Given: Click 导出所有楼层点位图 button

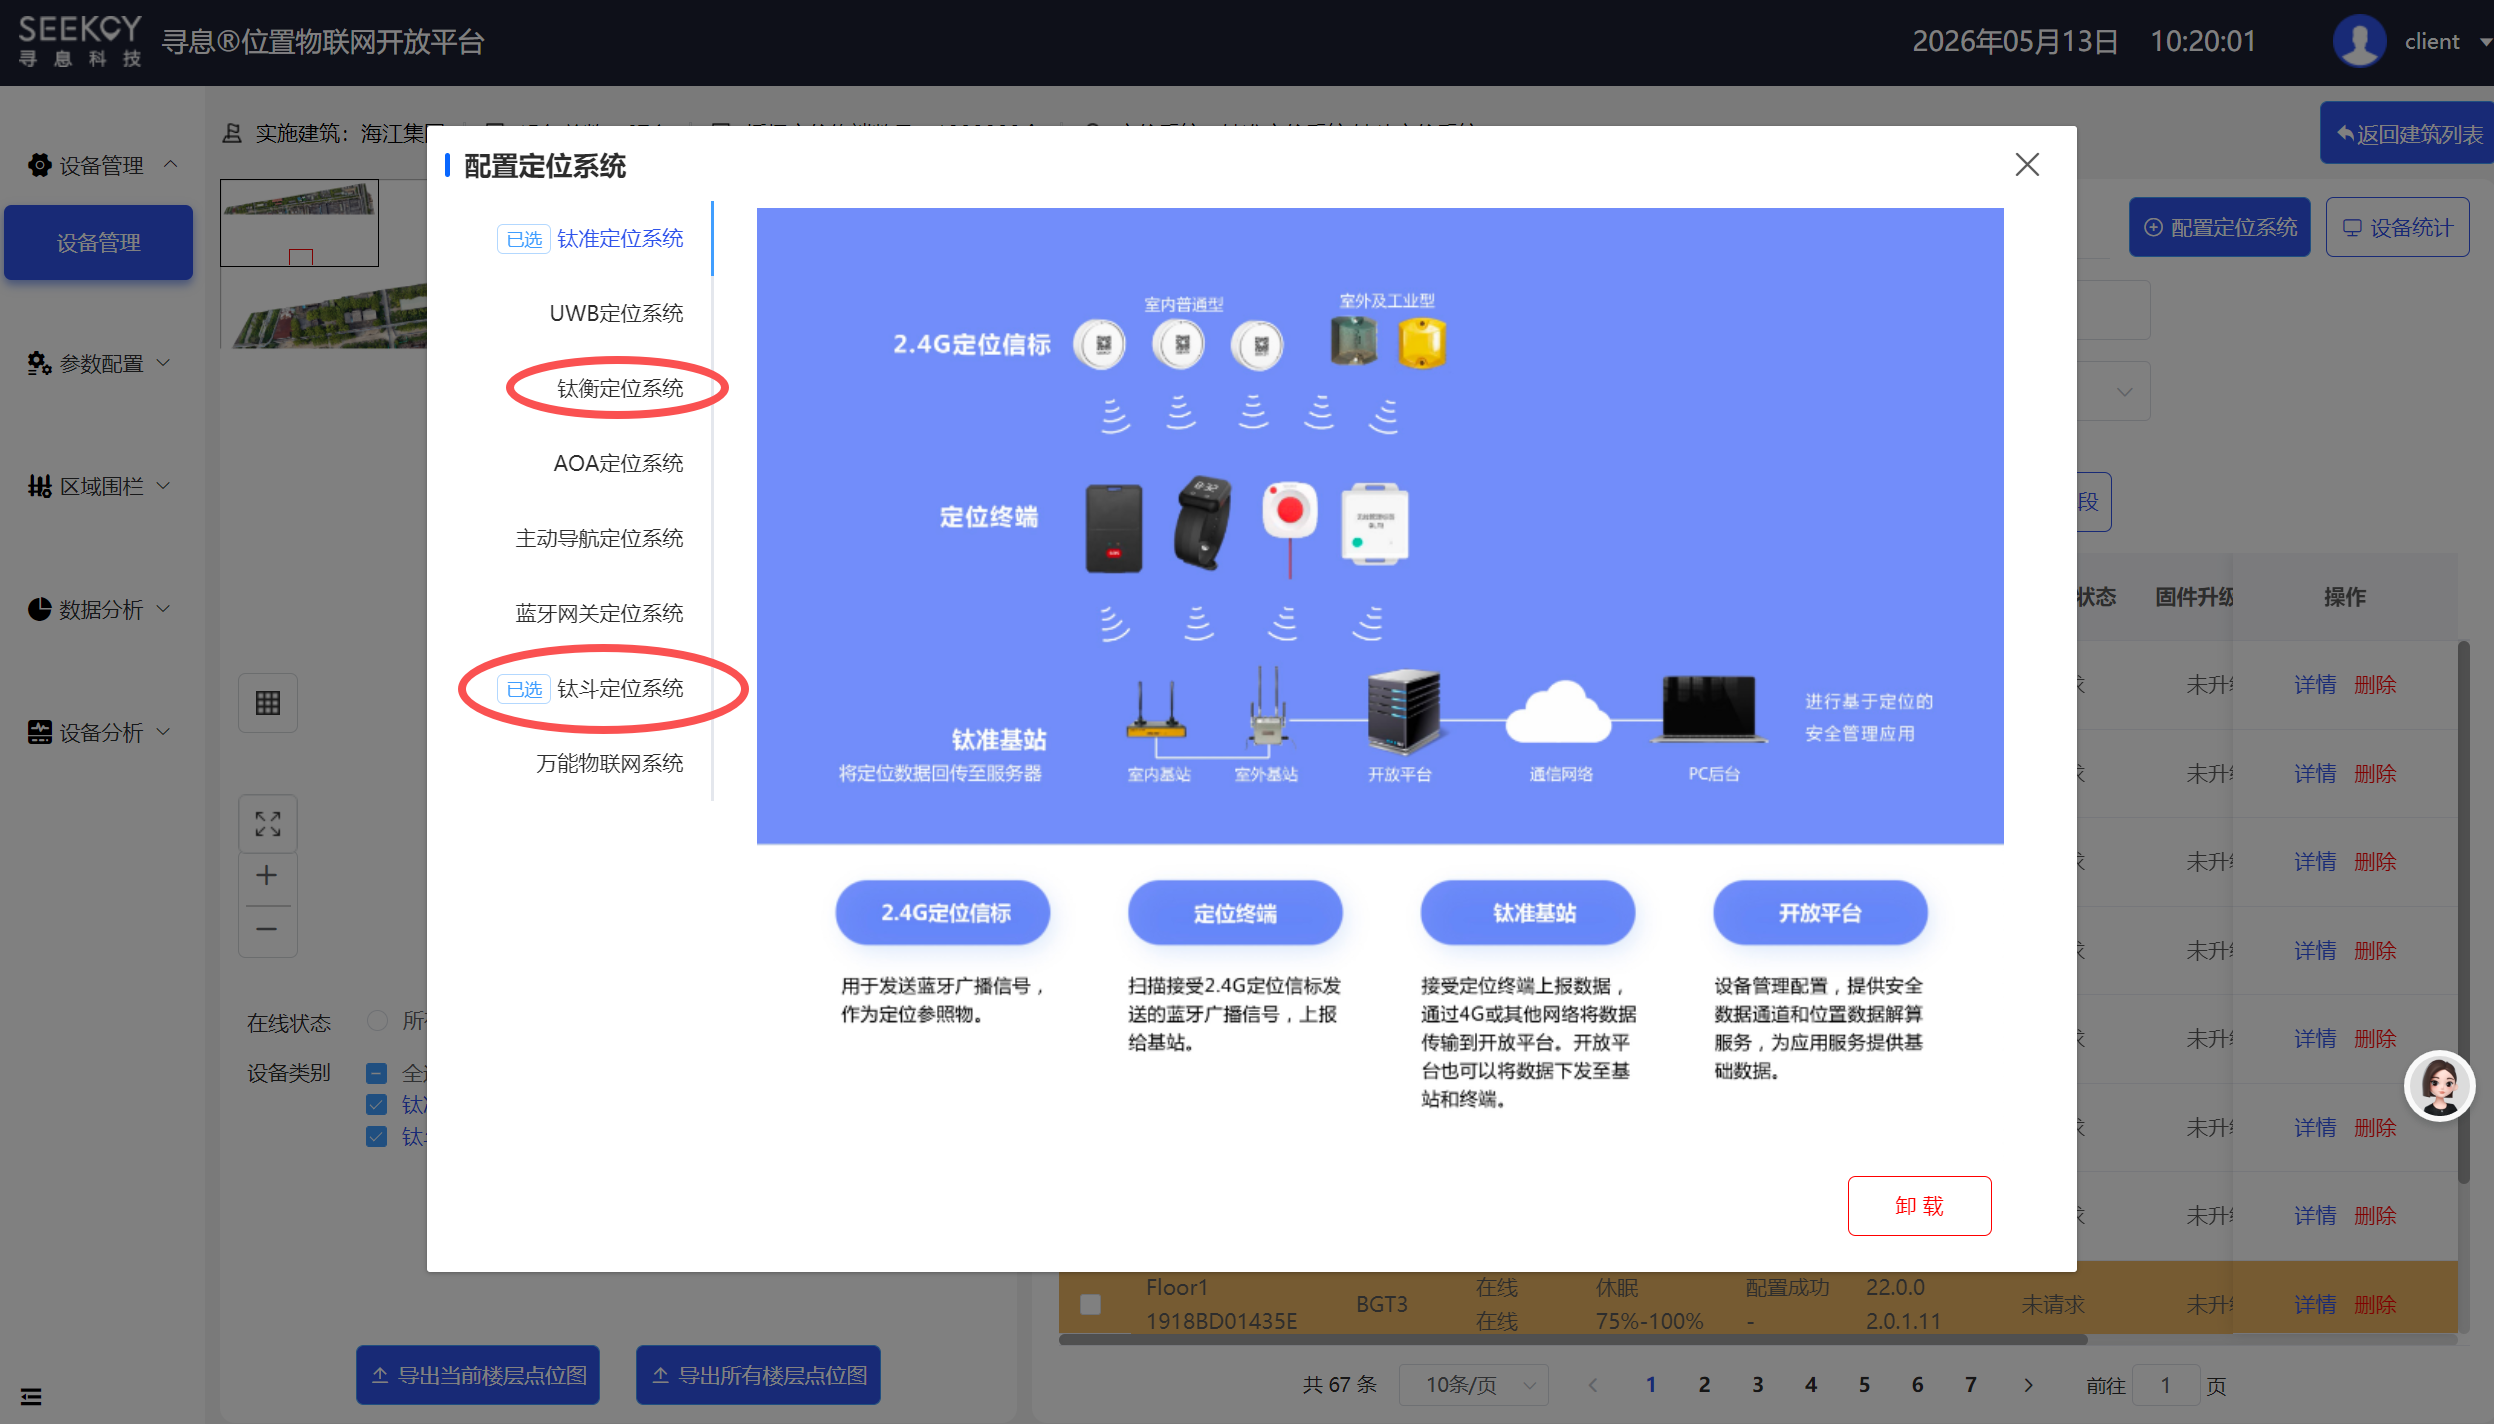Looking at the screenshot, I should point(758,1376).
